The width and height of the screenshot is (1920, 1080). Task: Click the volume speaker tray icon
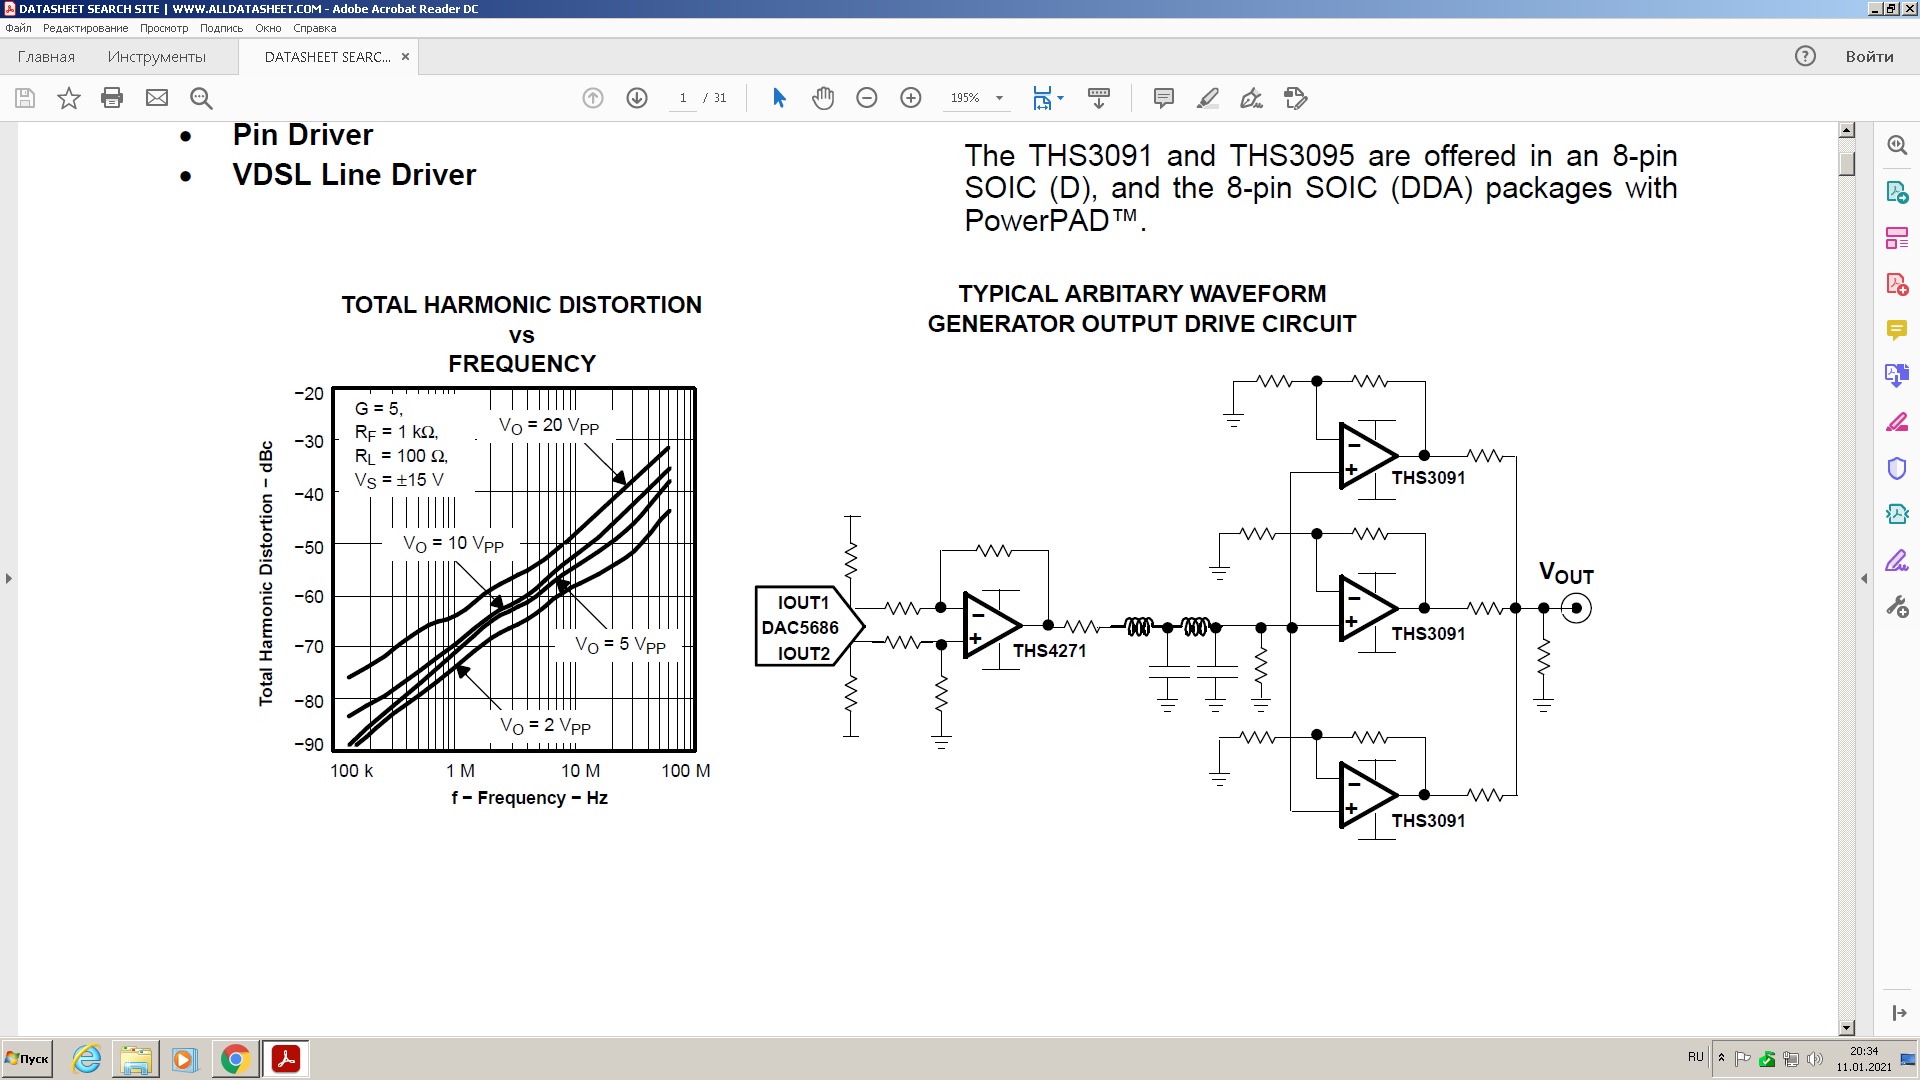point(1815,1059)
